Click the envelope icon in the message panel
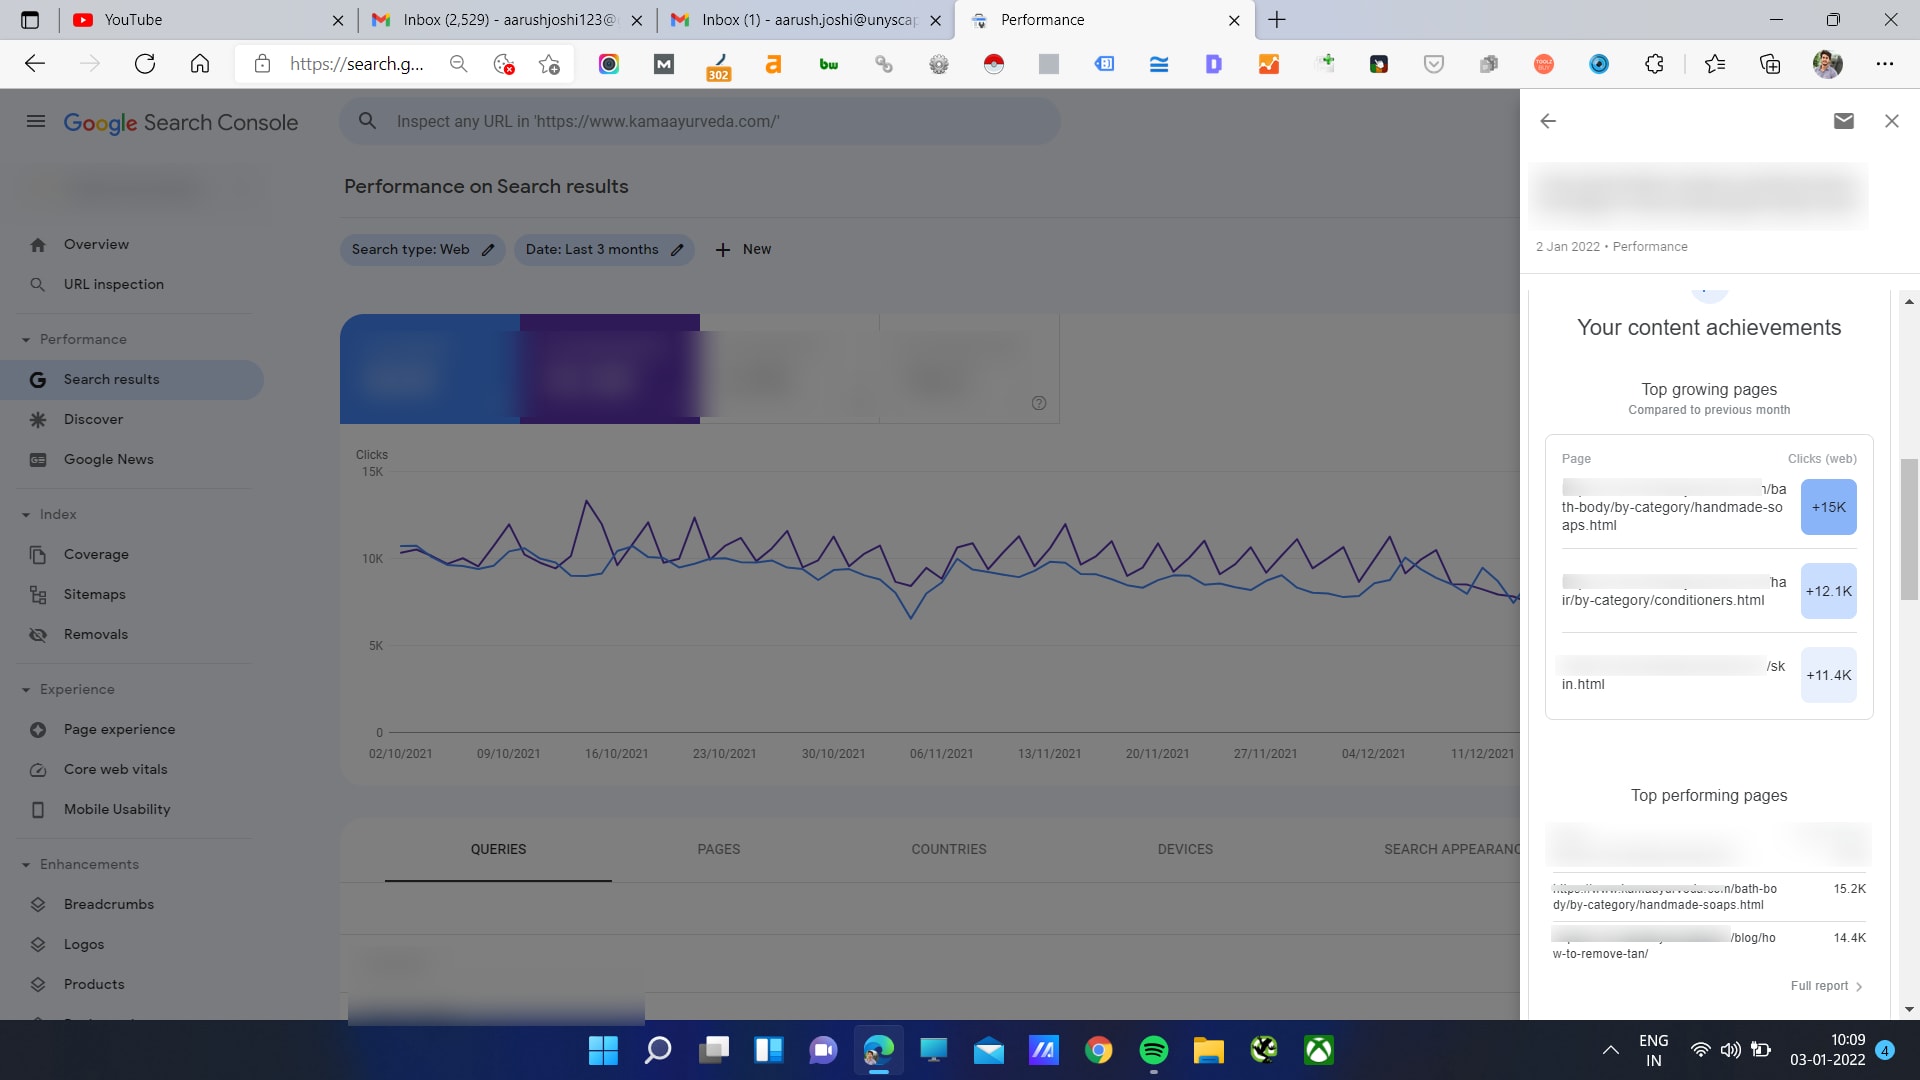This screenshot has height=1080, width=1920. click(1843, 121)
